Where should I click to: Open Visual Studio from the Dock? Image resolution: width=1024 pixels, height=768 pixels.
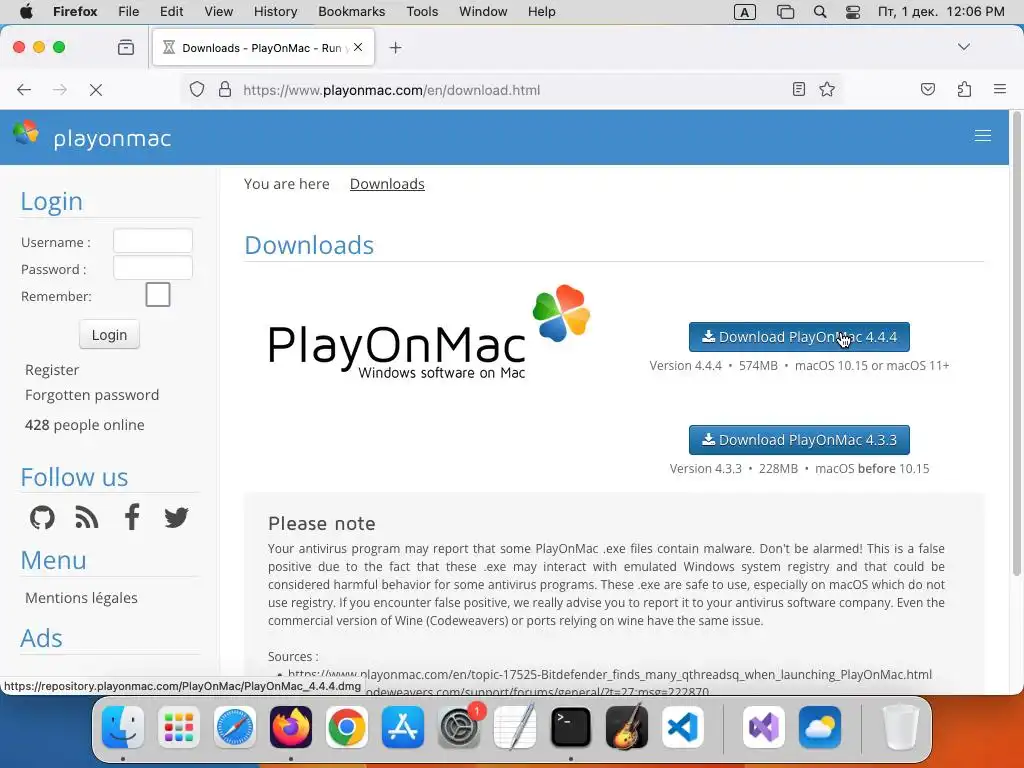[763, 727]
